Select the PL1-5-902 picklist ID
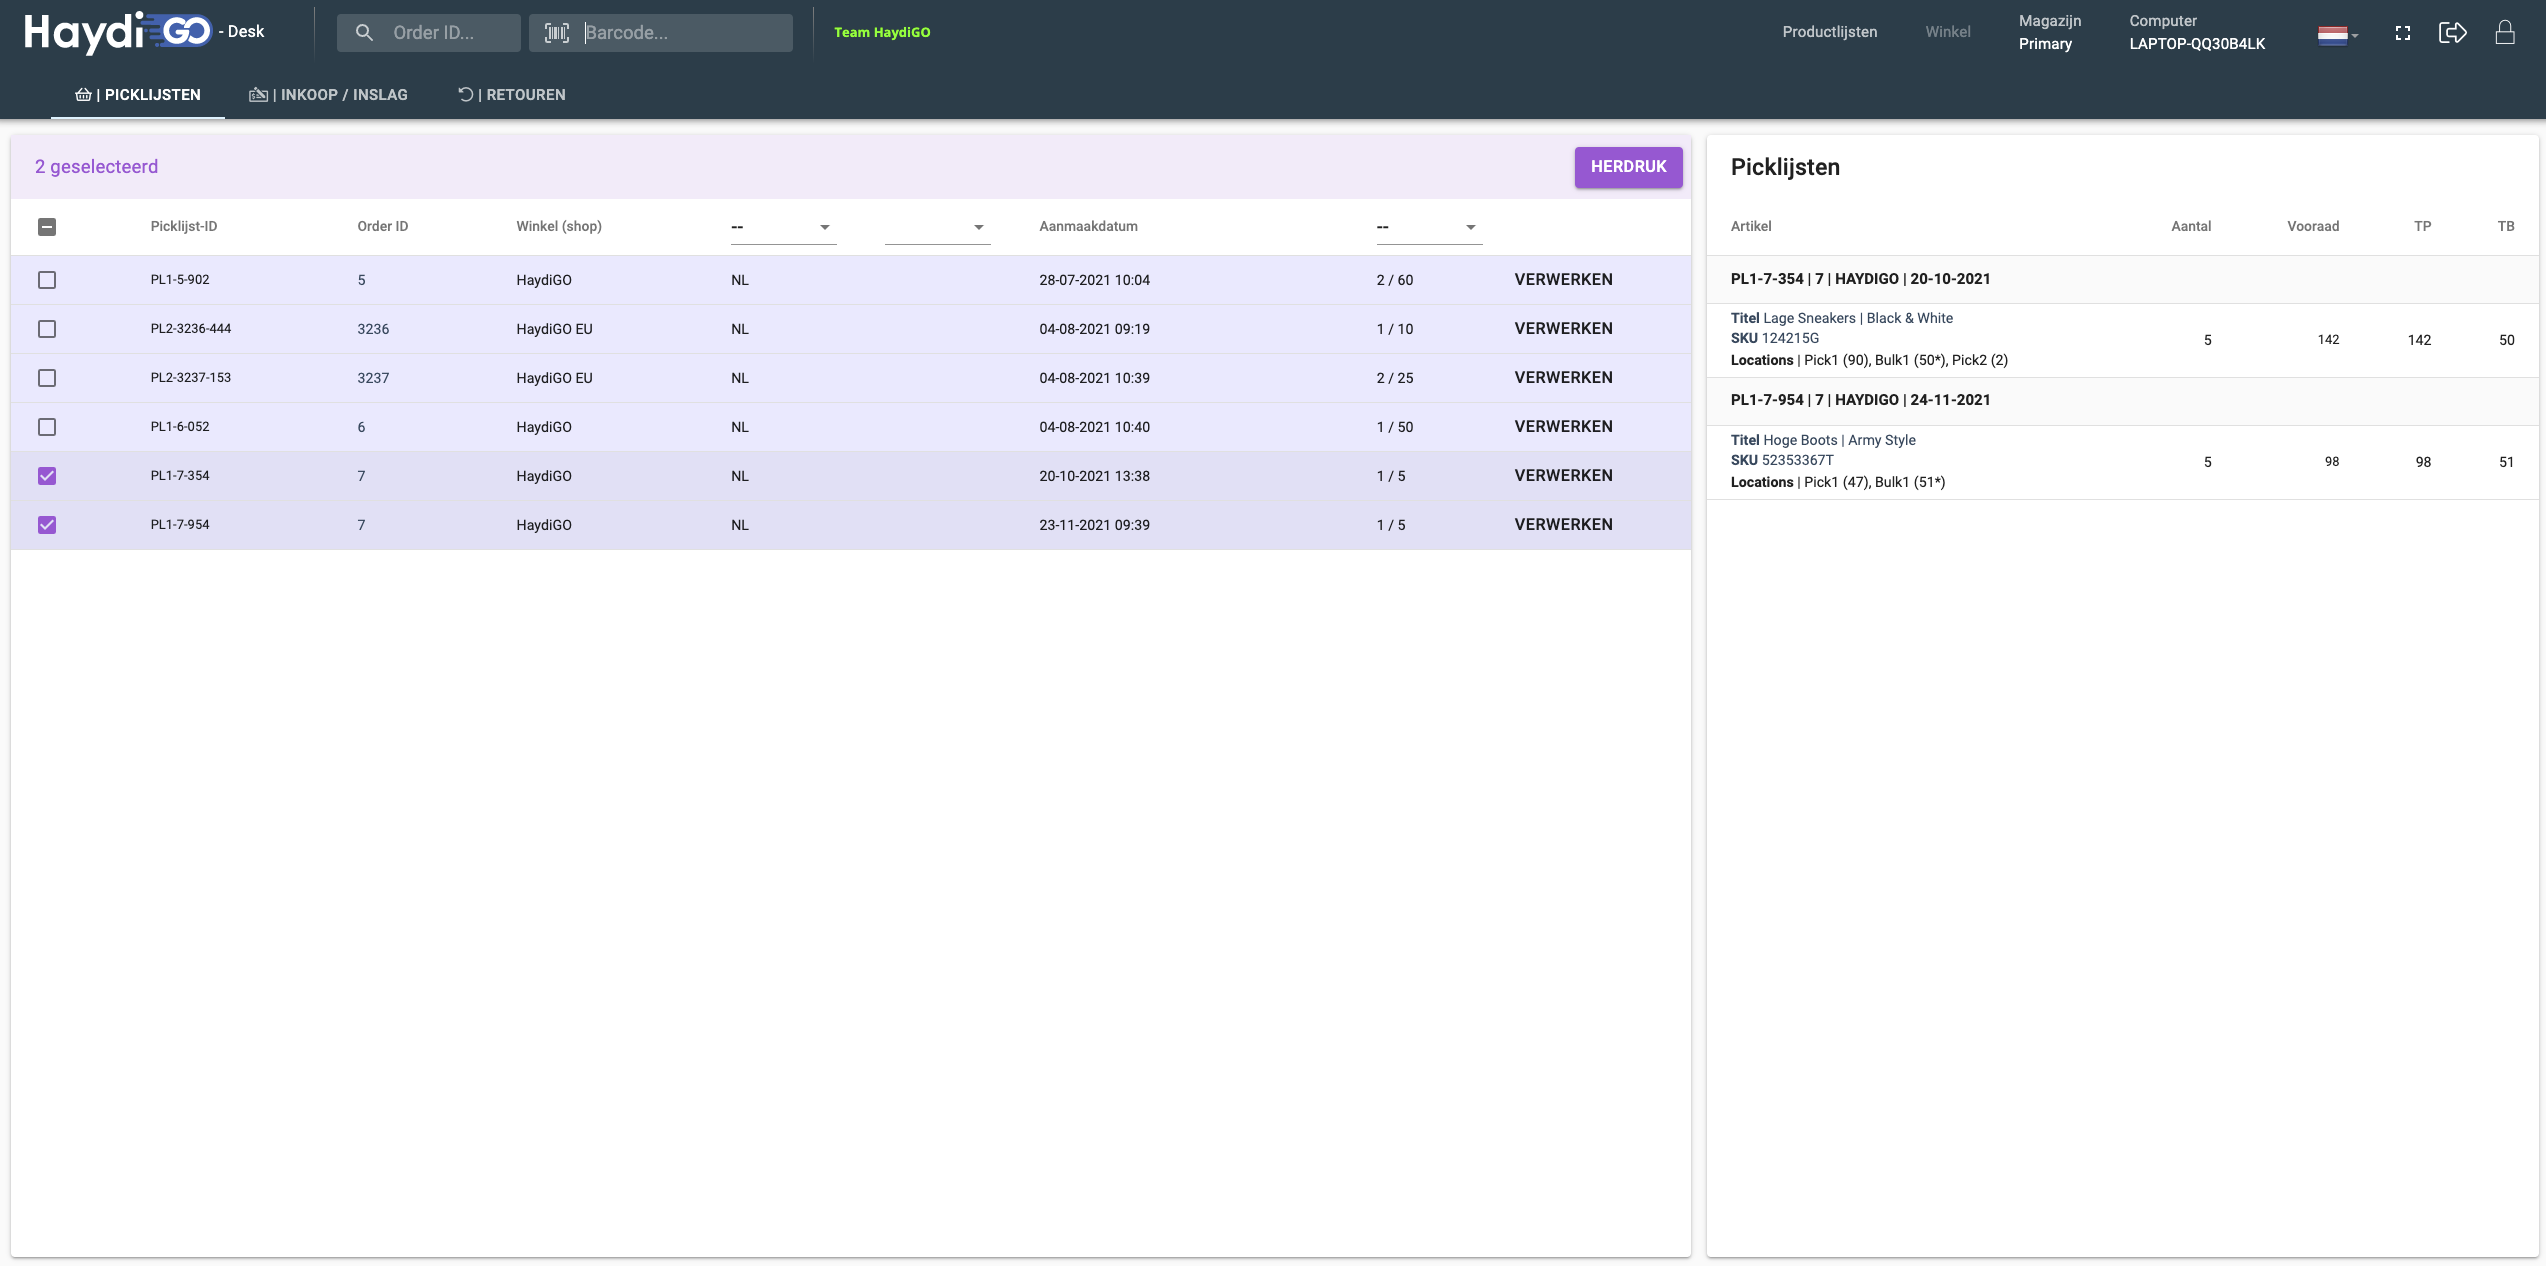 click(x=180, y=280)
